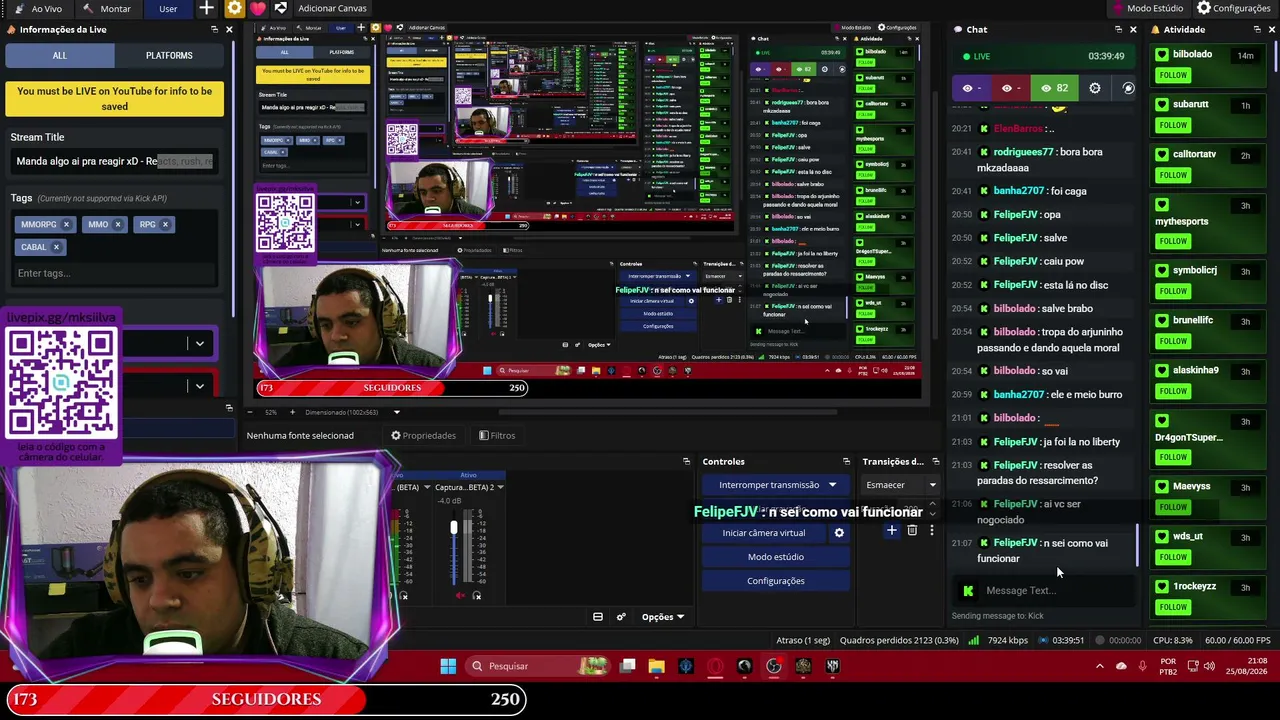
Task: Click Configurações in the Controles dock
Action: (x=776, y=581)
